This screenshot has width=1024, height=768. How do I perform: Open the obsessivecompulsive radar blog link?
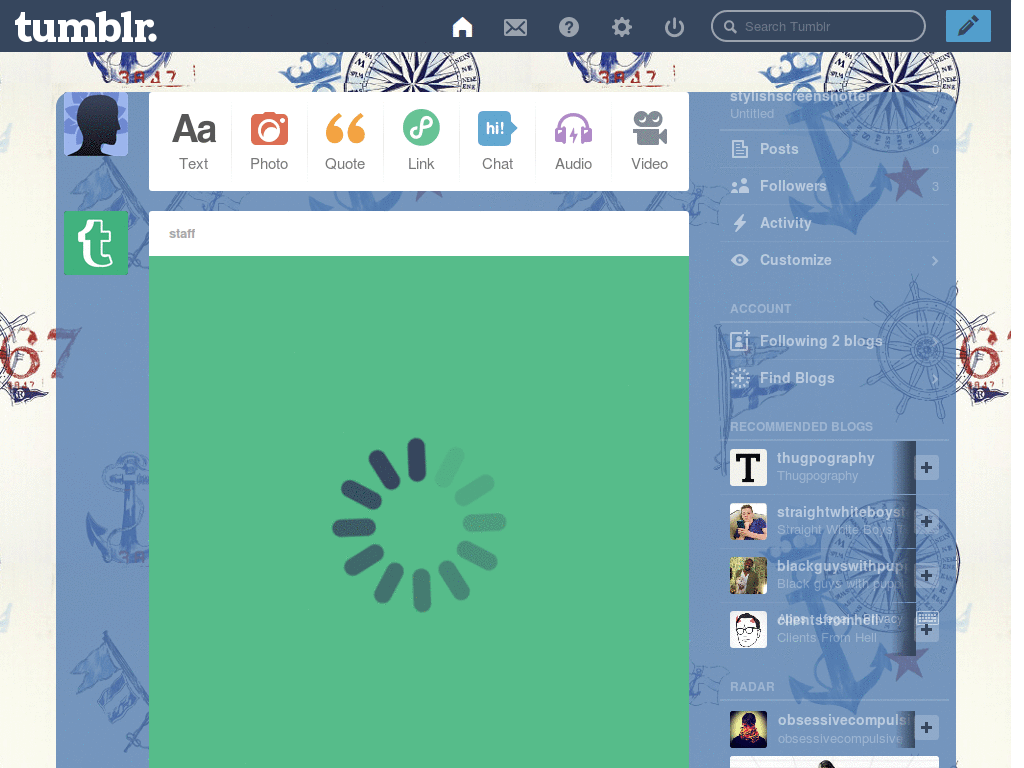[x=843, y=720]
